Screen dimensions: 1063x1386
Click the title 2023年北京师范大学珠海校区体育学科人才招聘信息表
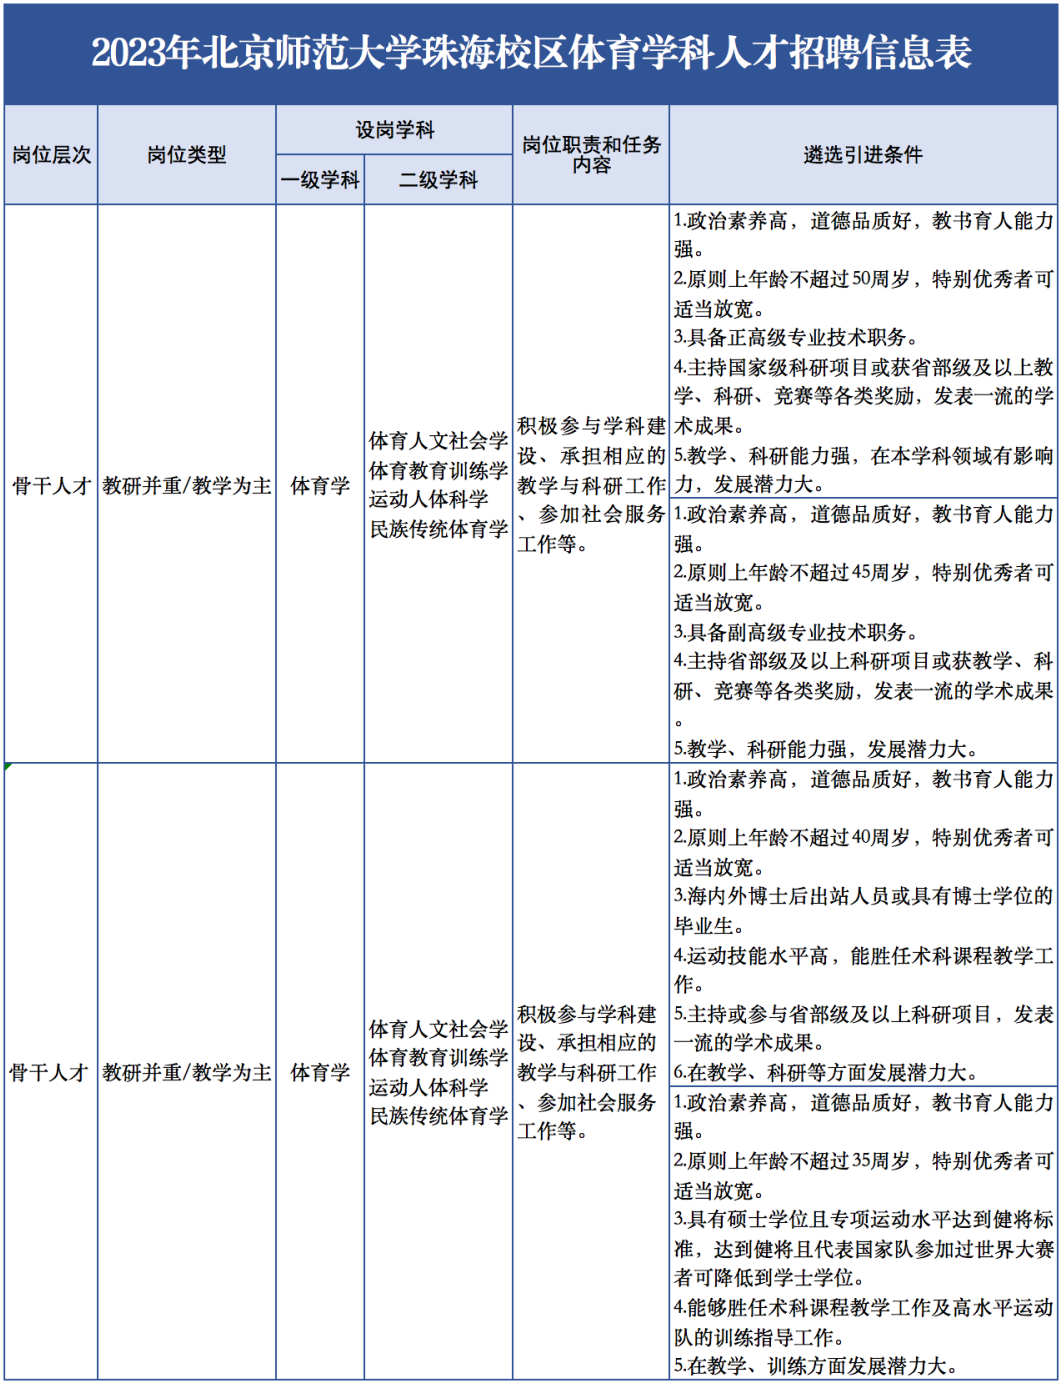click(x=531, y=53)
